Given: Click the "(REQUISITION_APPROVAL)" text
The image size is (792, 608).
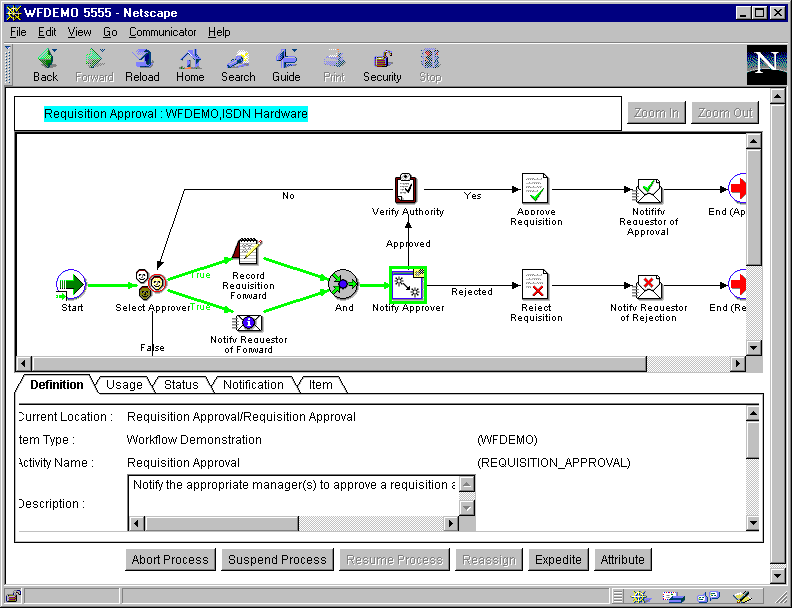Looking at the screenshot, I should click(554, 463).
